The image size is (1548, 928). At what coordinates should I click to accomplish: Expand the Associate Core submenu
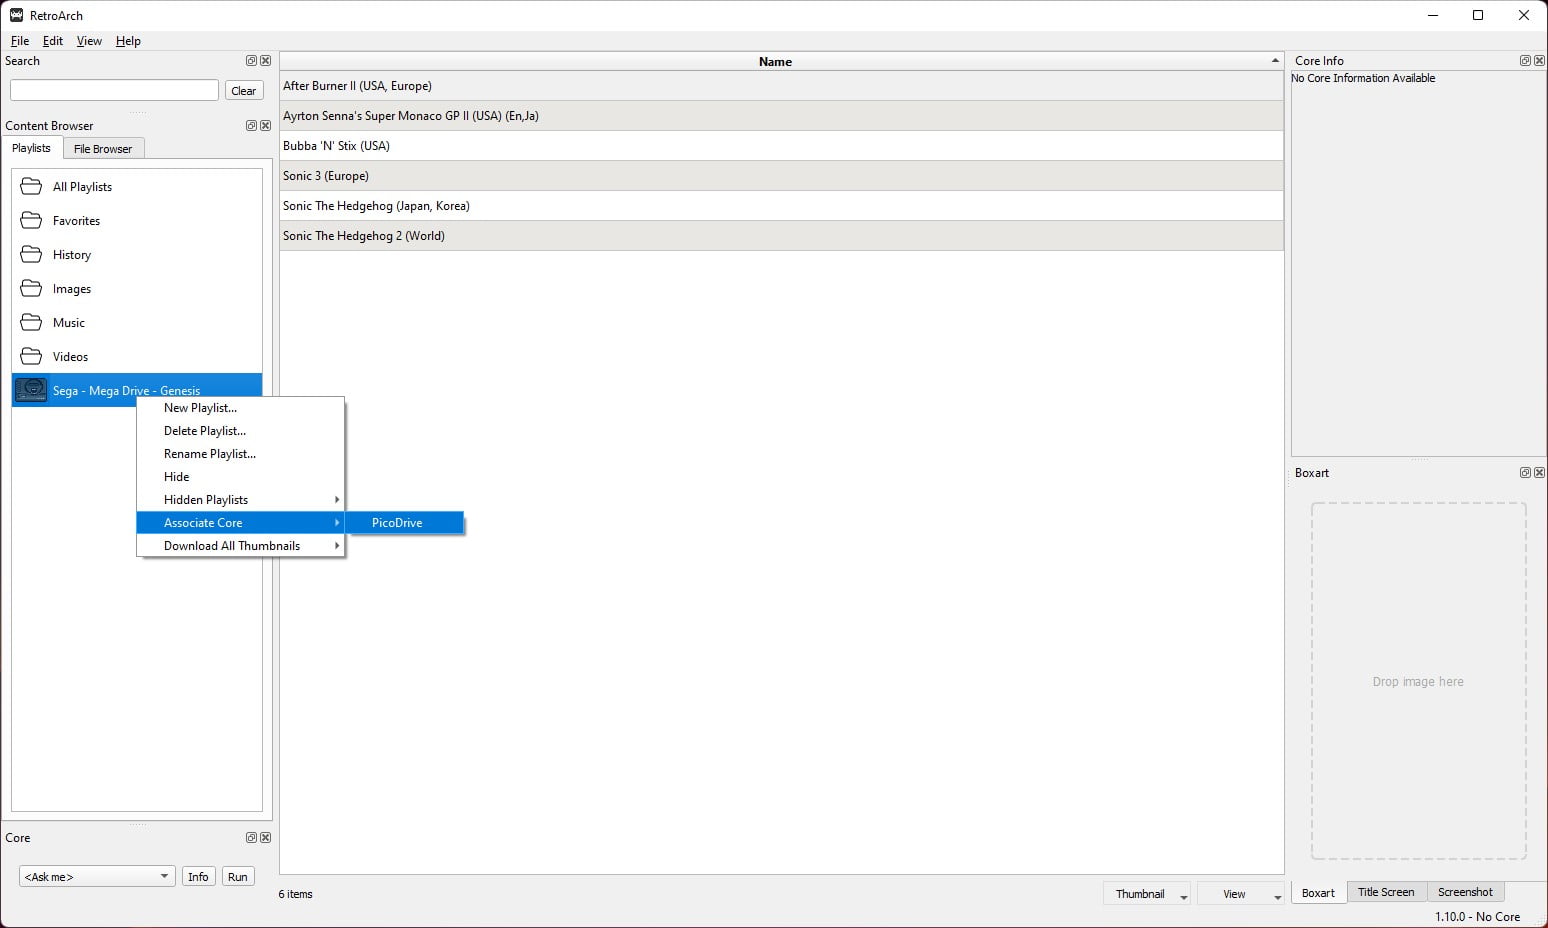coord(241,523)
